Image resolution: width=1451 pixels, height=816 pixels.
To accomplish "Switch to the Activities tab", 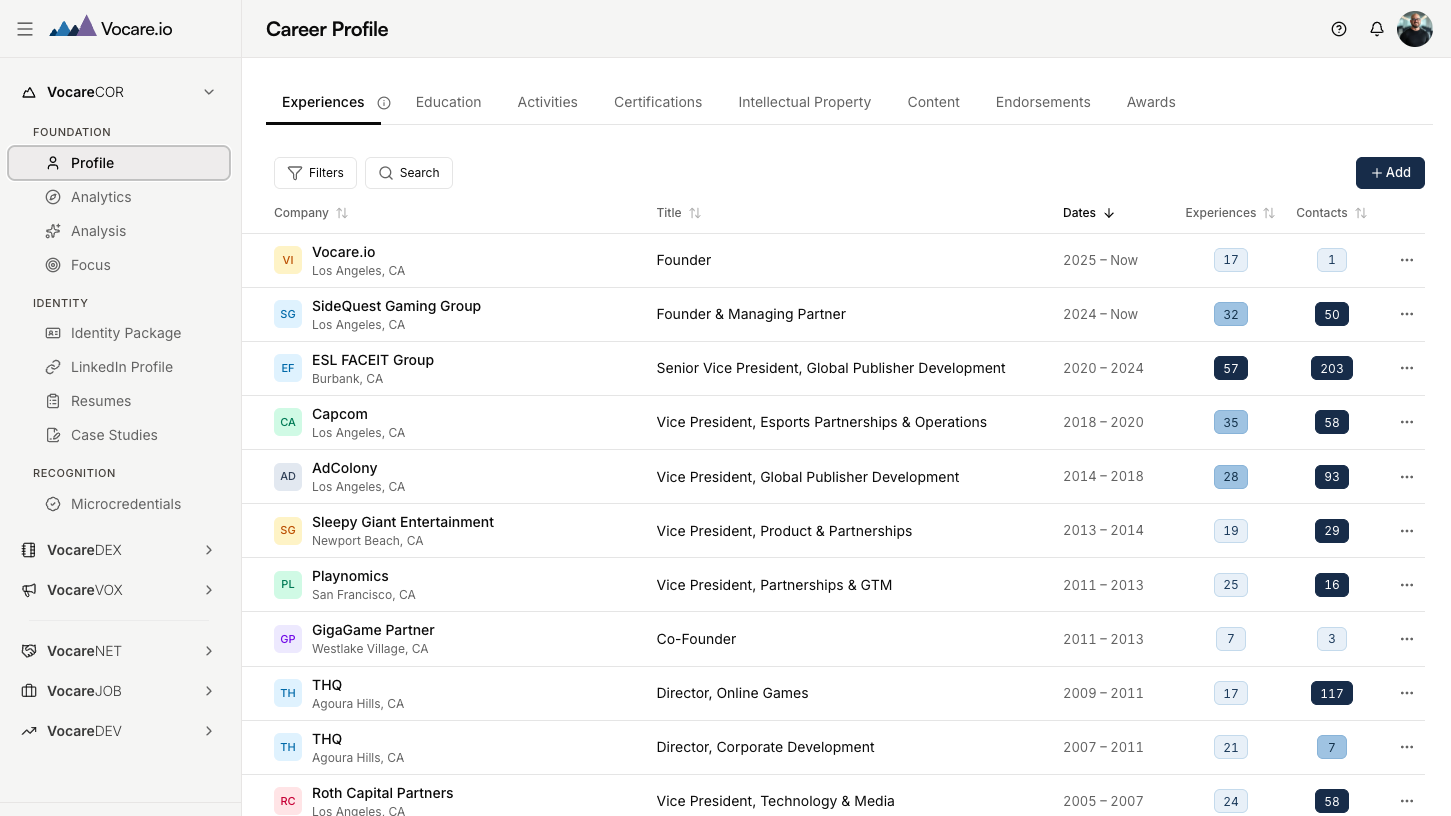I will 547,102.
